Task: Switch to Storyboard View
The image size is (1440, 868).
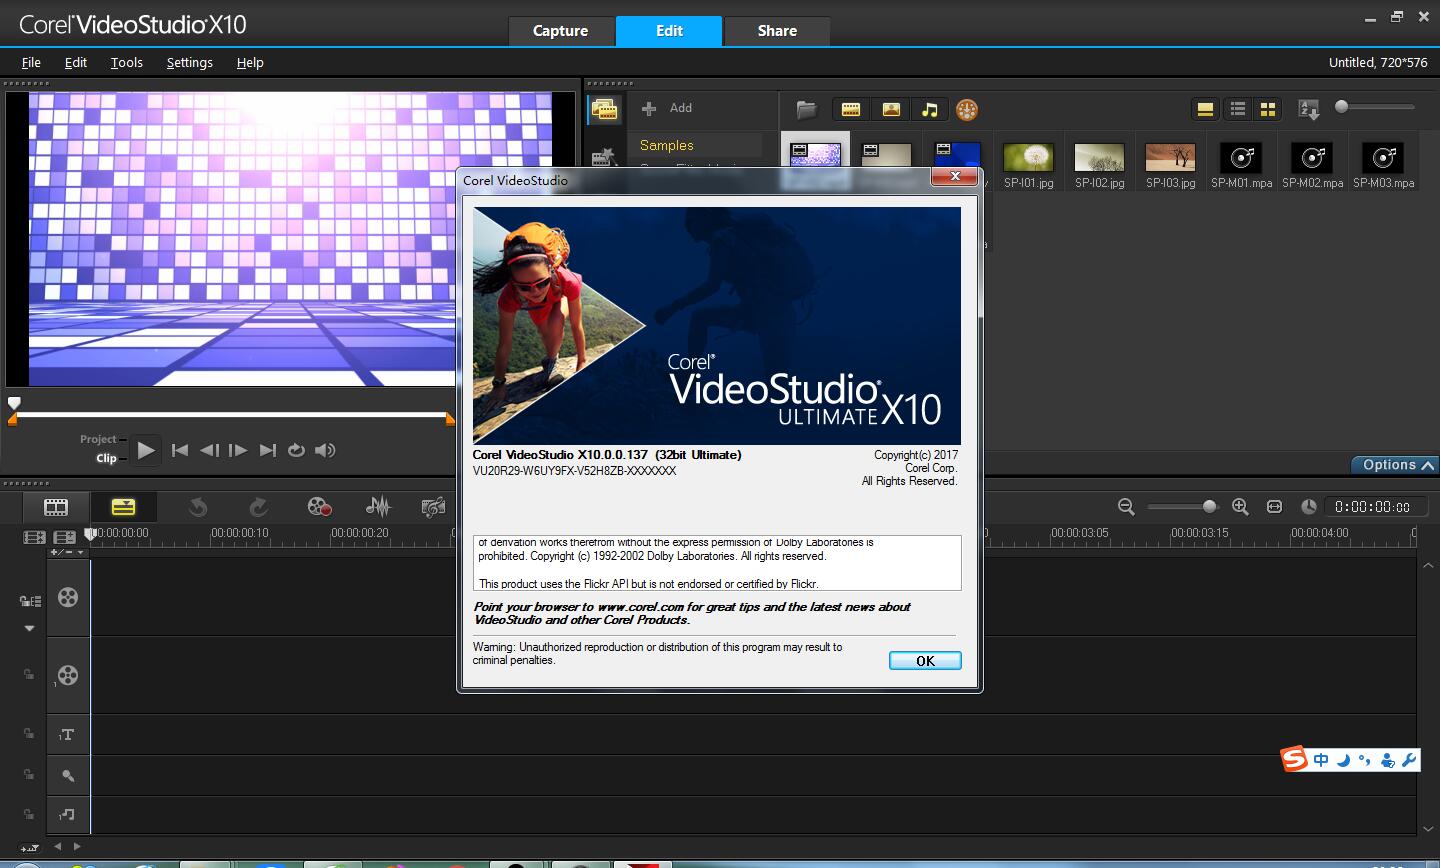Action: [56, 507]
